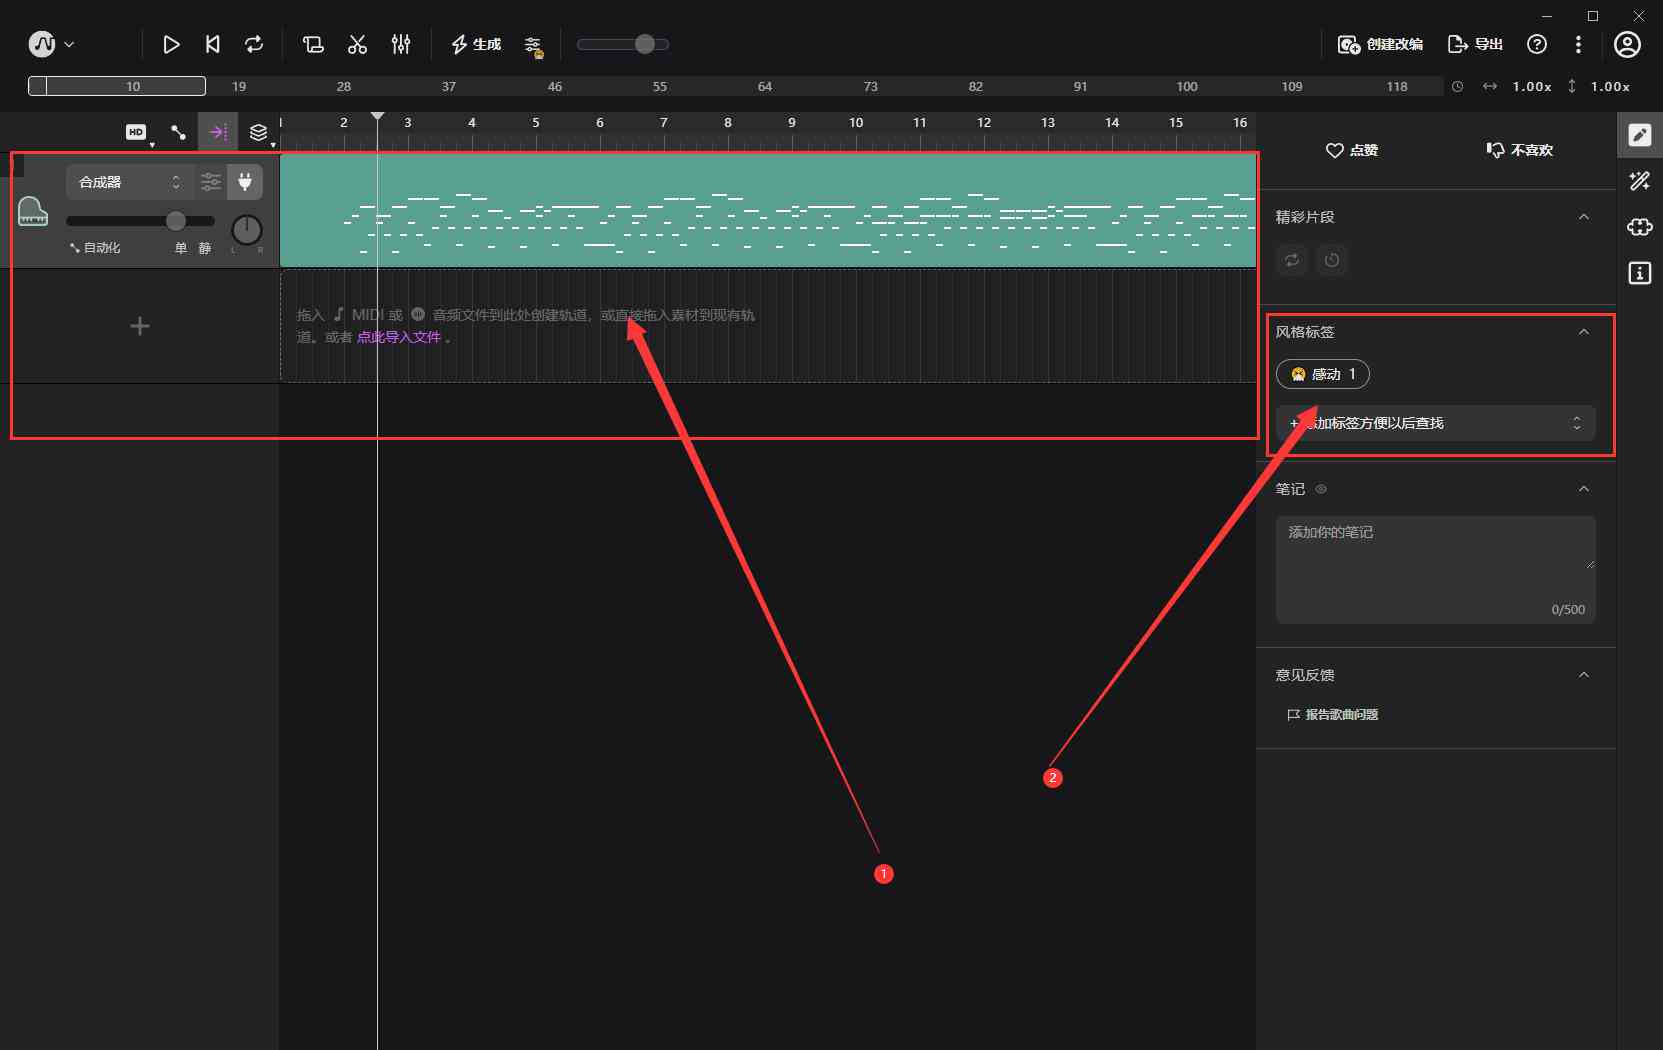Select the 感动 style tag chip
Screen dimensions: 1663x1050
(1323, 374)
